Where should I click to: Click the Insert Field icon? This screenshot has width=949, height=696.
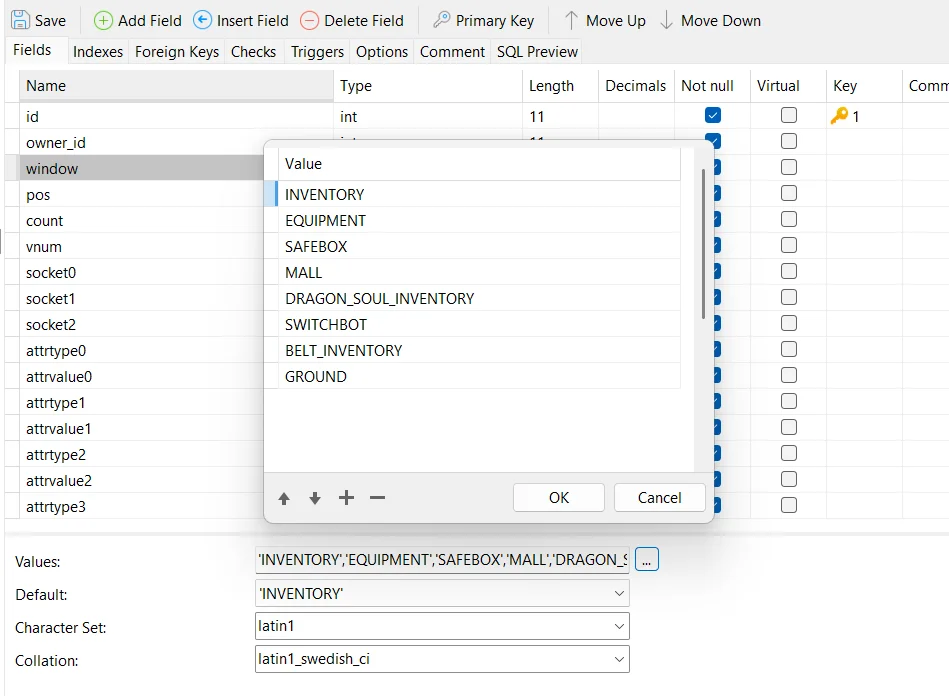coord(203,20)
